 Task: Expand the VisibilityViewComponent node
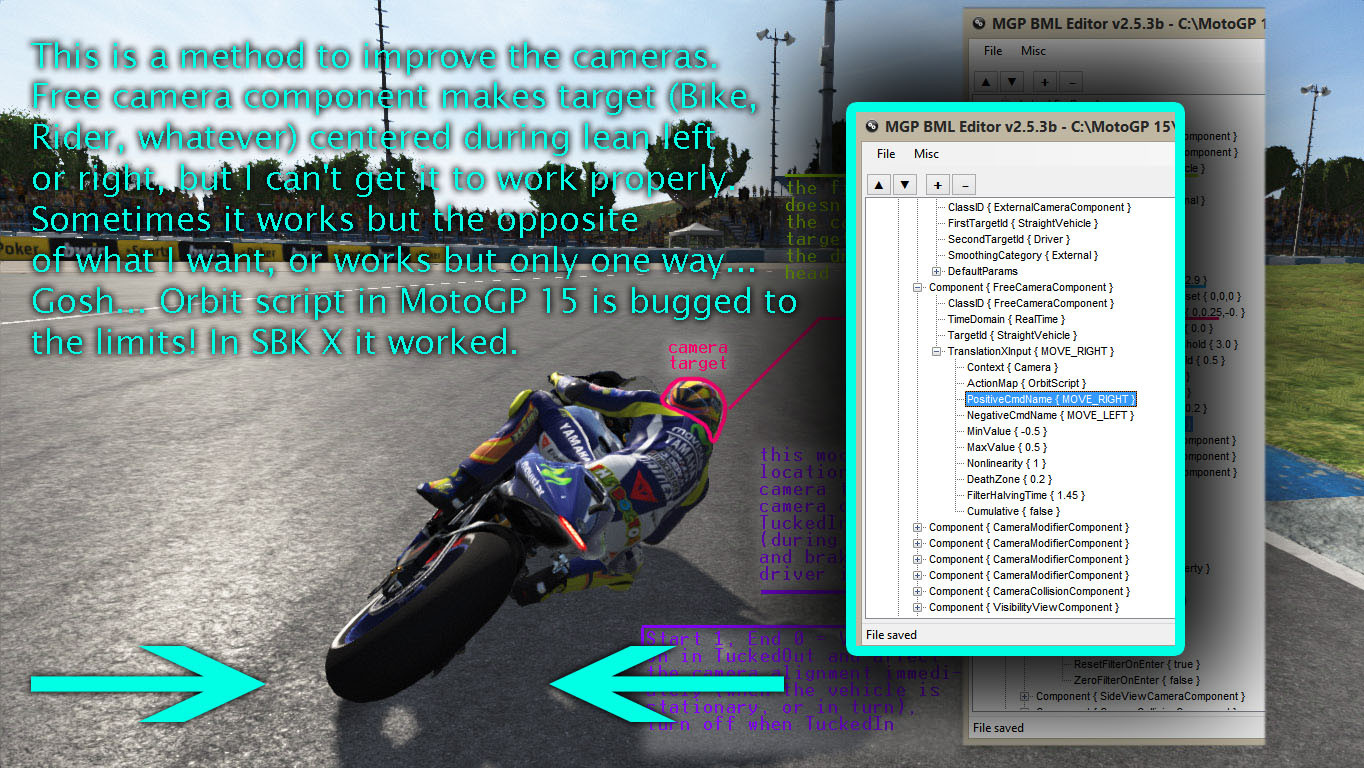tap(917, 607)
